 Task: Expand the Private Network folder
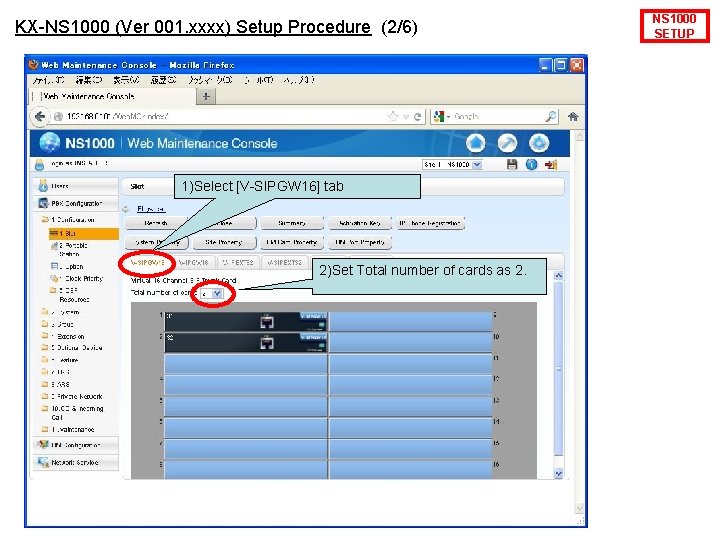(72, 396)
